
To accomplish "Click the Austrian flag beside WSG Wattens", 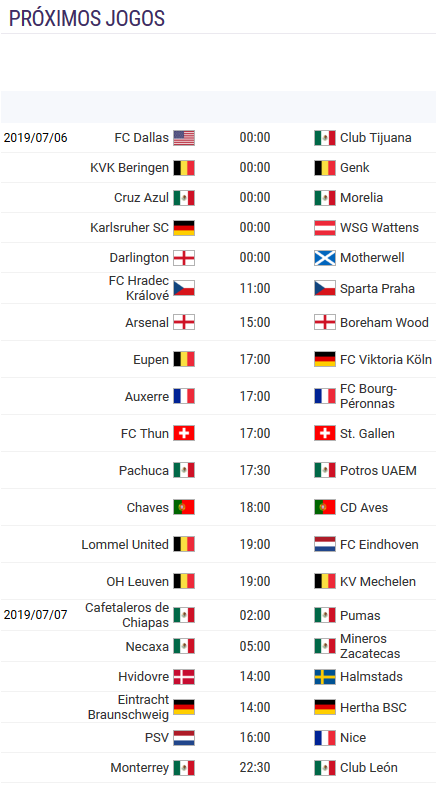I will tap(324, 228).
